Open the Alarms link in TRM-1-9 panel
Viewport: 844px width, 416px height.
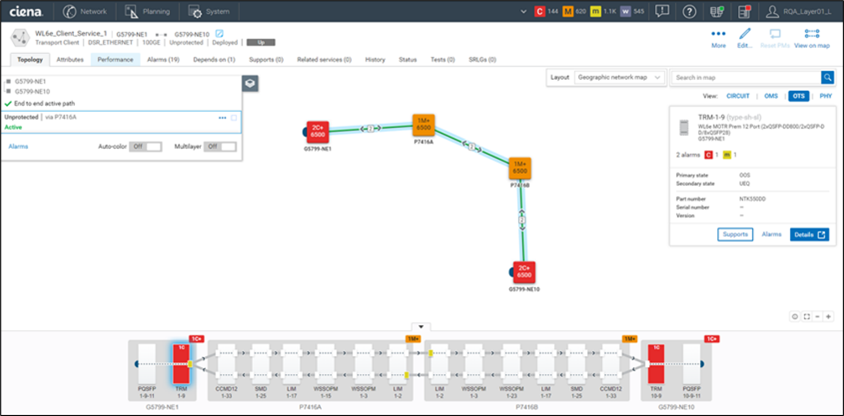(x=771, y=235)
